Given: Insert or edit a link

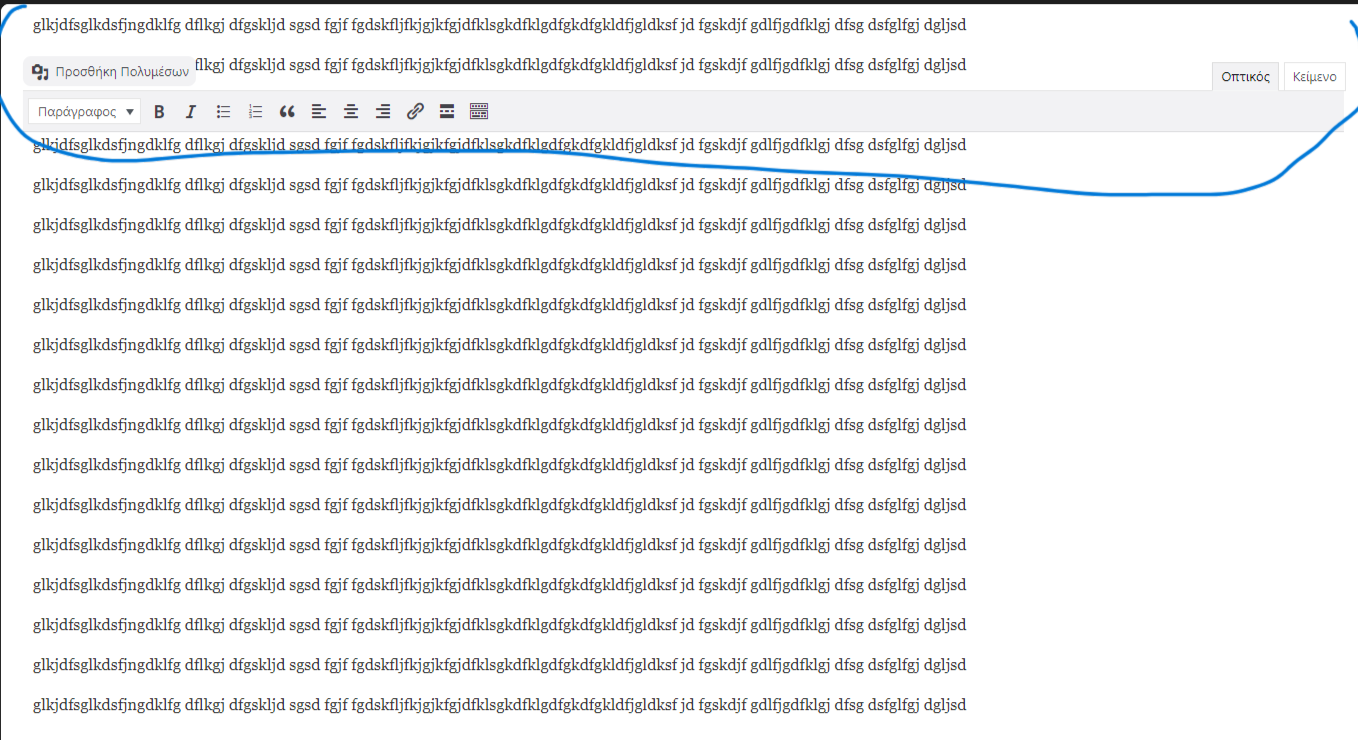Looking at the screenshot, I should tap(415, 112).
